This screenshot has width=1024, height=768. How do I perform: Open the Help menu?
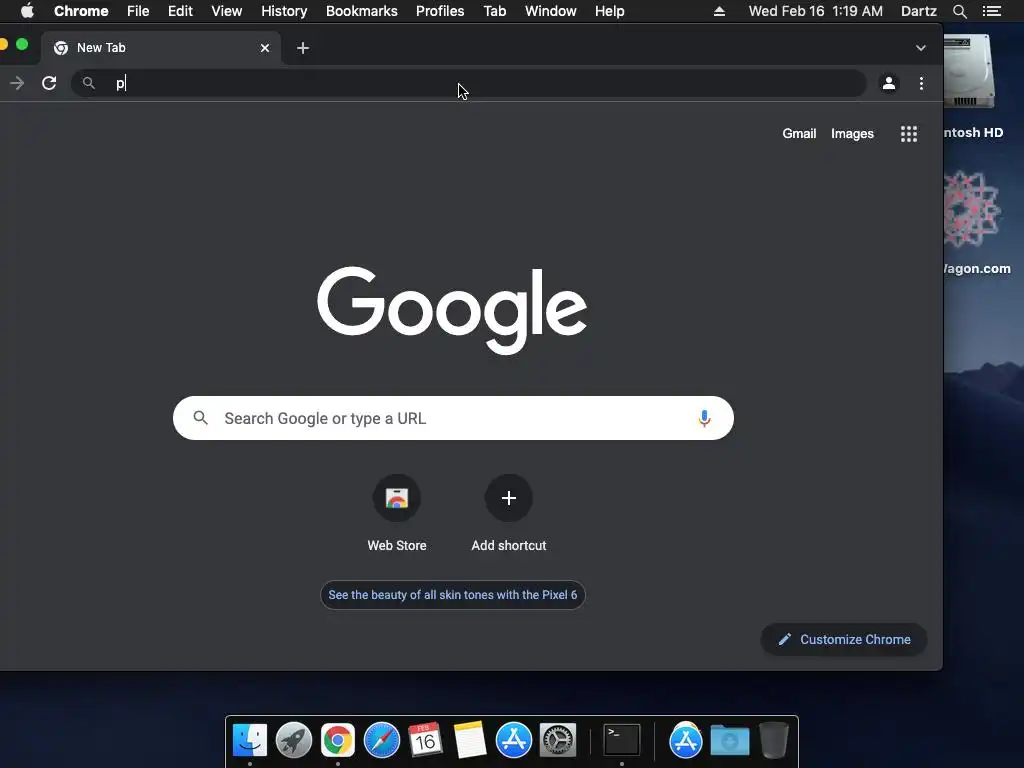tap(609, 11)
